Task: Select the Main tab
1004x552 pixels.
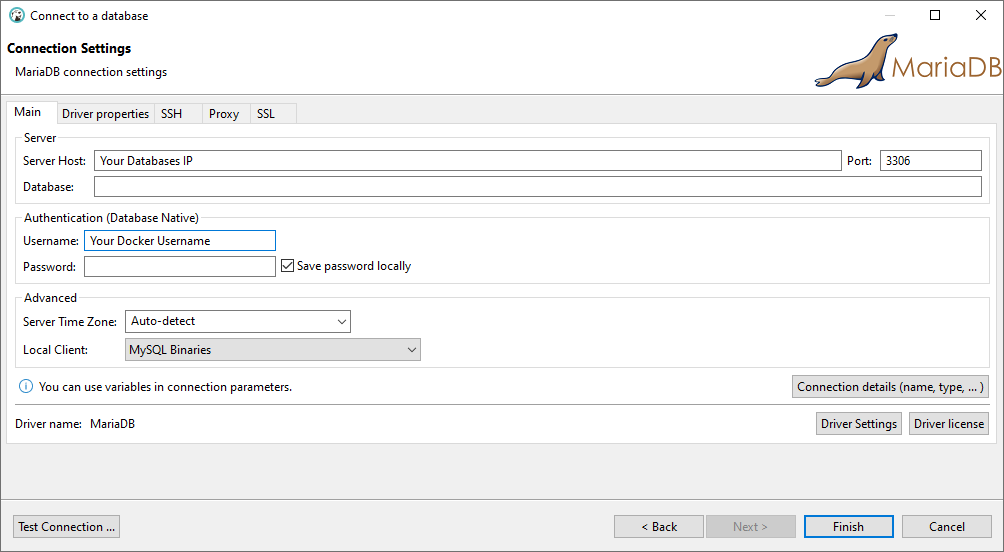Action: tap(28, 113)
